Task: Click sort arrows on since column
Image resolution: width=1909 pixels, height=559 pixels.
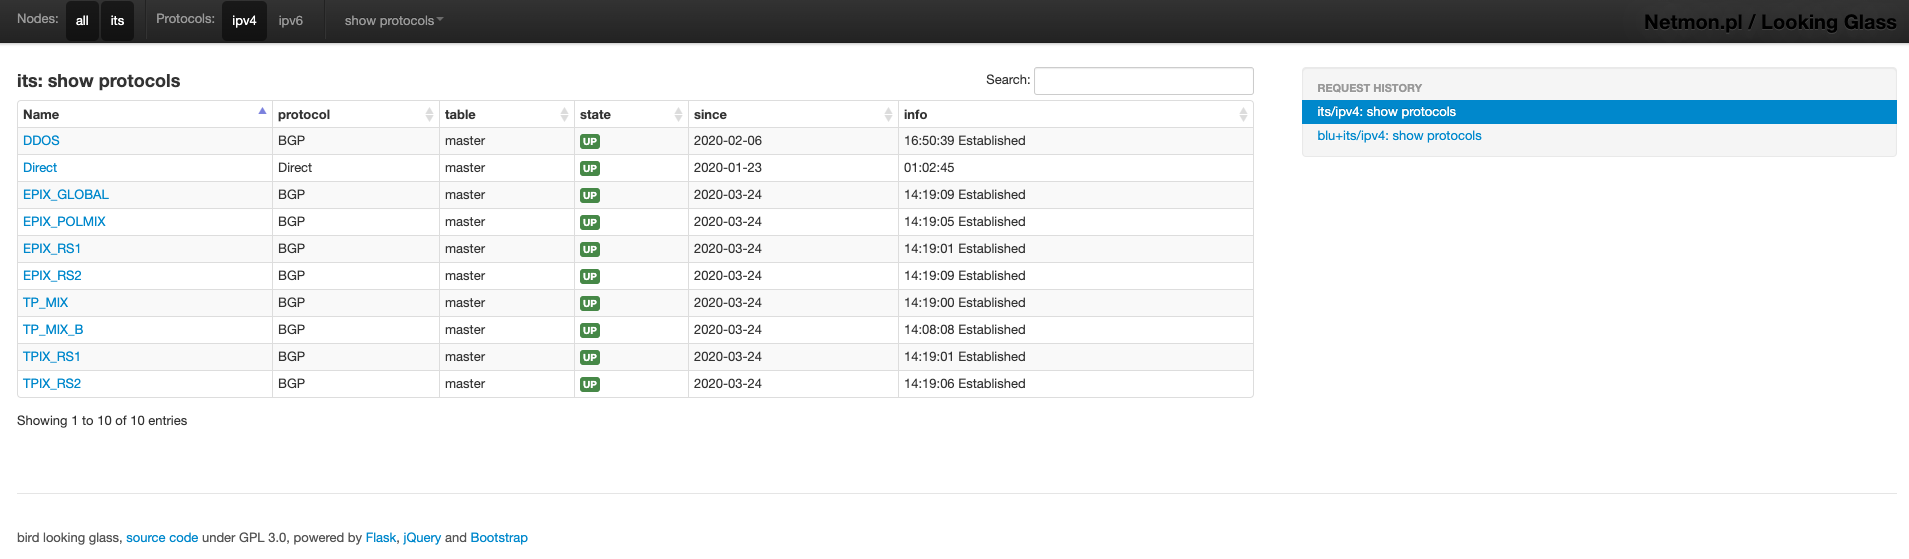Action: pyautogui.click(x=888, y=115)
